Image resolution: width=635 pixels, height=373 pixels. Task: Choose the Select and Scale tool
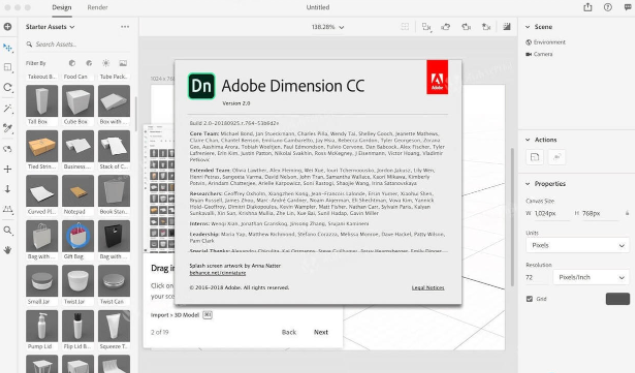(8, 67)
